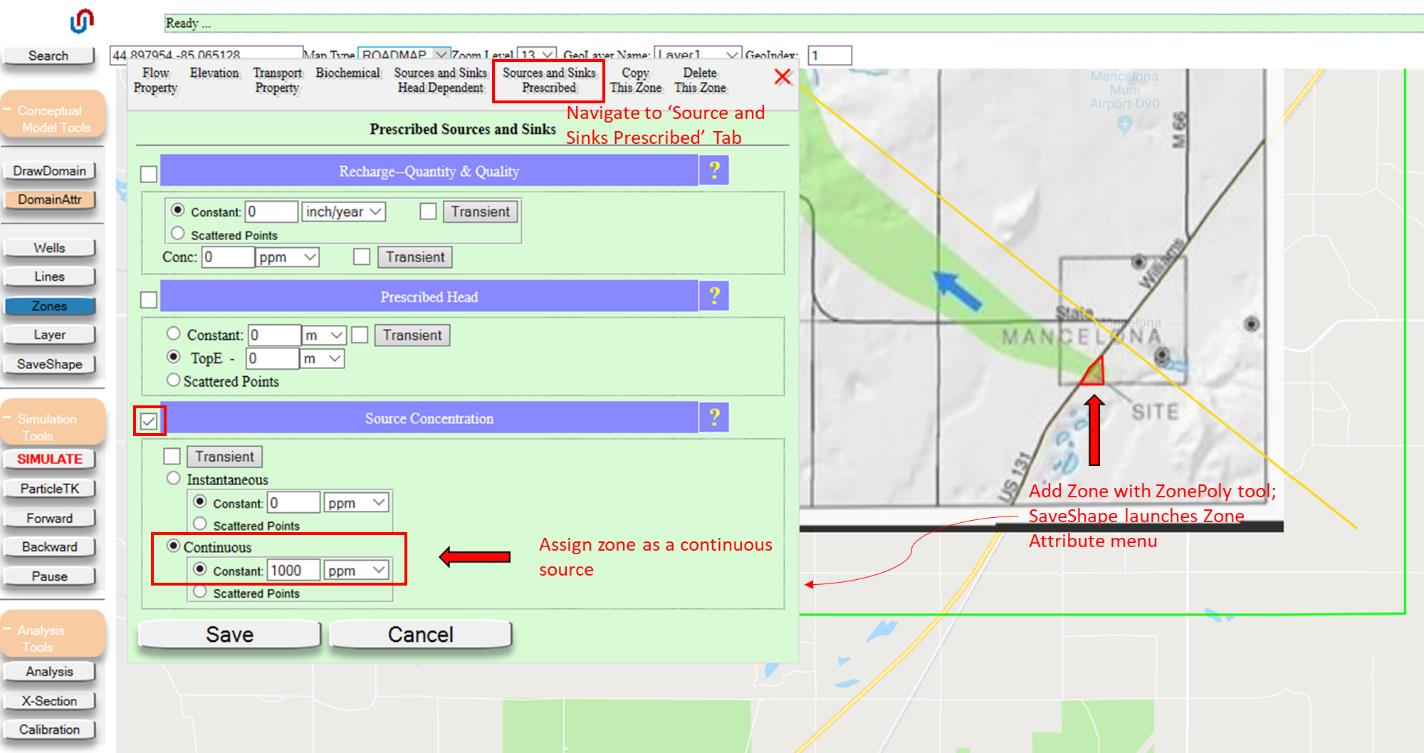This screenshot has width=1424, height=753.
Task: Select Instantaneous Constant radio button
Action: coord(200,502)
